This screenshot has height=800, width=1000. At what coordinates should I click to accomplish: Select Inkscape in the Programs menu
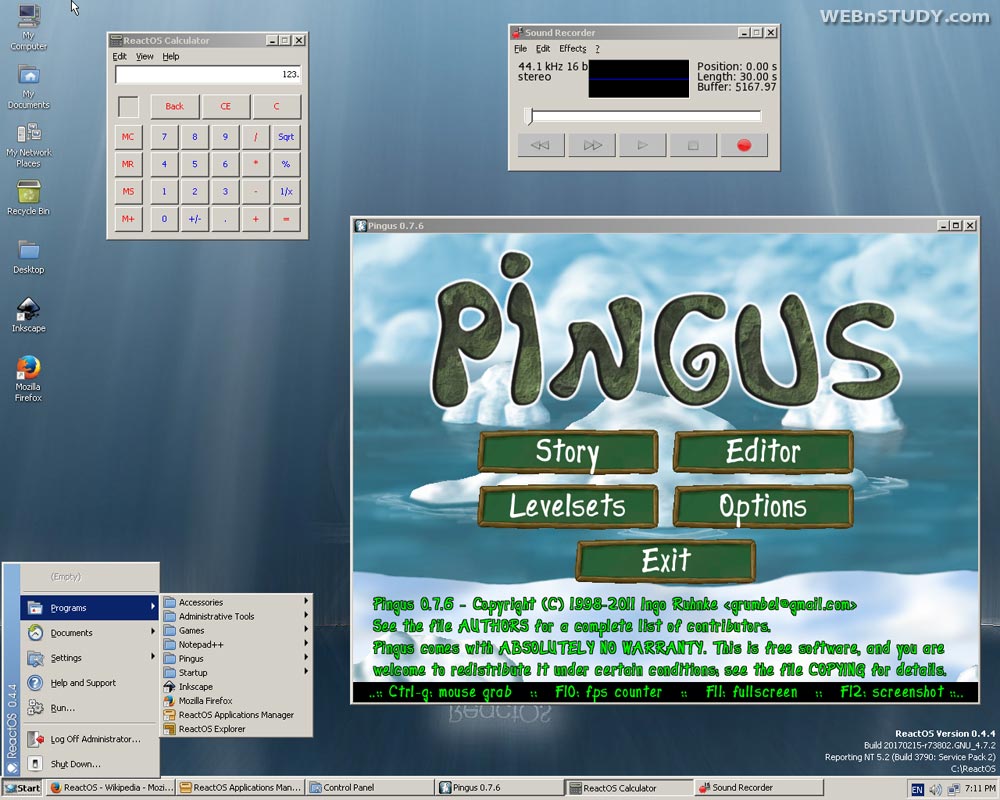236,686
